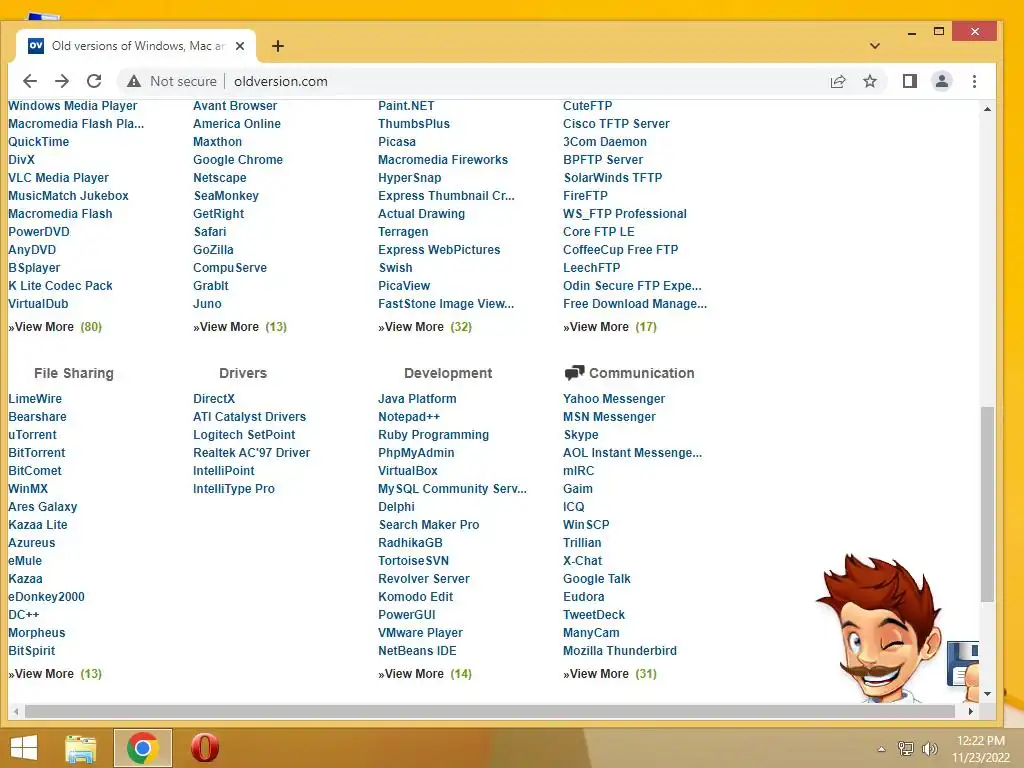
Task: View More browsers (13) link
Action: (240, 327)
